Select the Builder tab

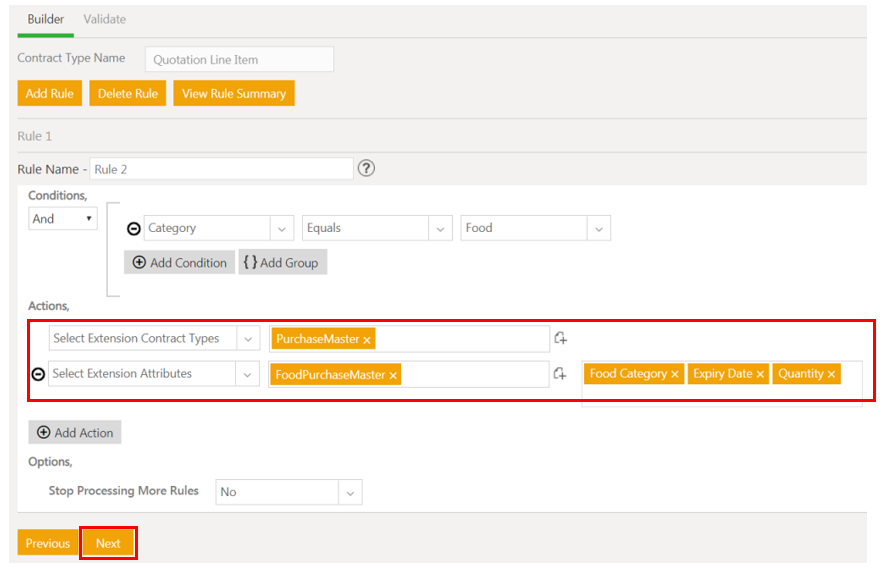pos(45,19)
